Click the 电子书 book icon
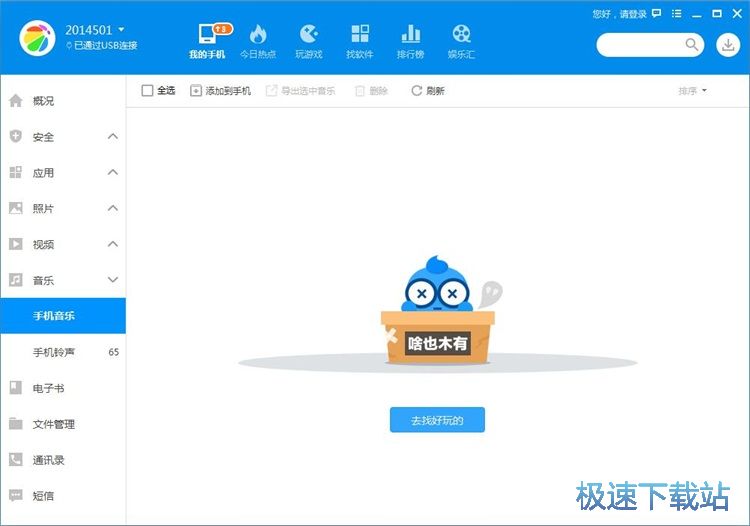The image size is (750, 526). point(16,387)
